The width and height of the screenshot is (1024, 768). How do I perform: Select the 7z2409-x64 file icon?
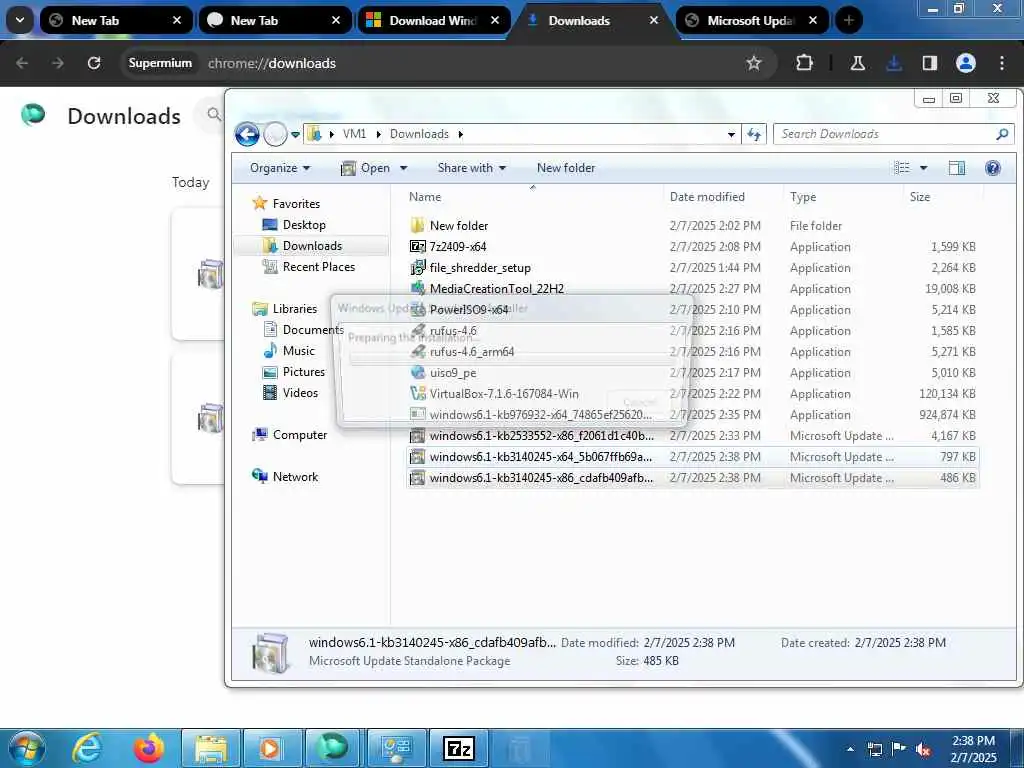point(417,246)
